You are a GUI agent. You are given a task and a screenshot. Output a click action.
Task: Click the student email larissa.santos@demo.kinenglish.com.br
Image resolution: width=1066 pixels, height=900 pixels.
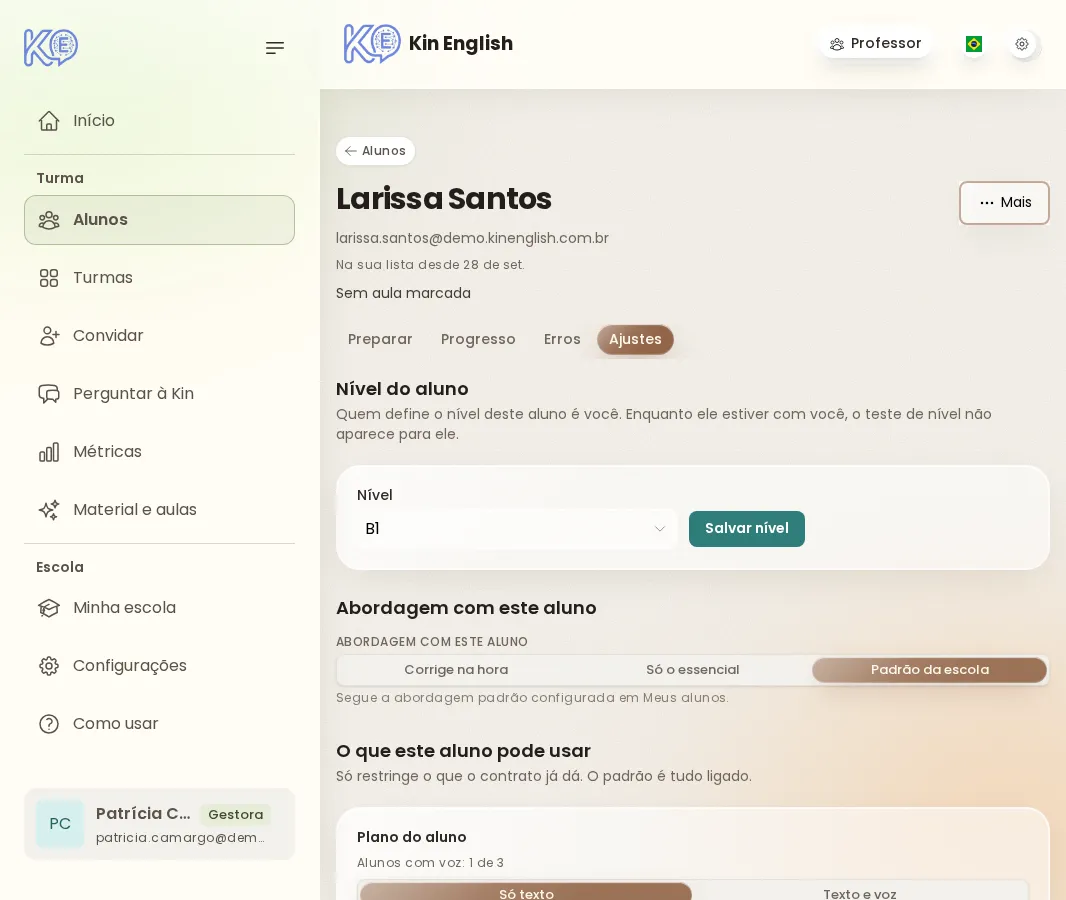472,239
